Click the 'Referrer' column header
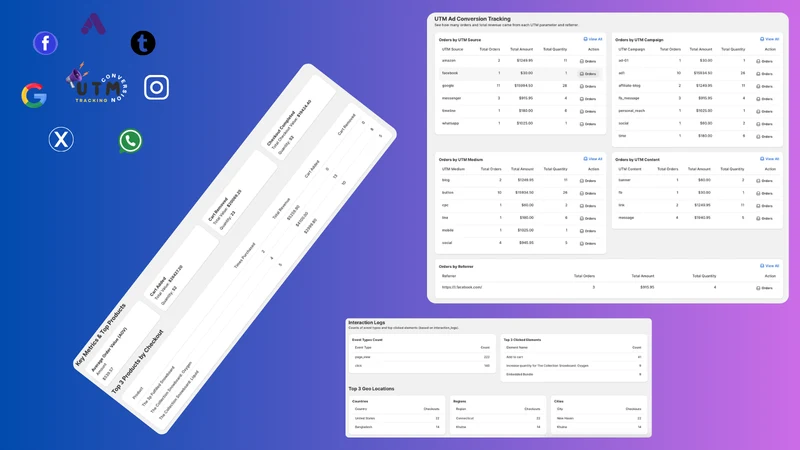The height and width of the screenshot is (450, 800). (x=448, y=276)
